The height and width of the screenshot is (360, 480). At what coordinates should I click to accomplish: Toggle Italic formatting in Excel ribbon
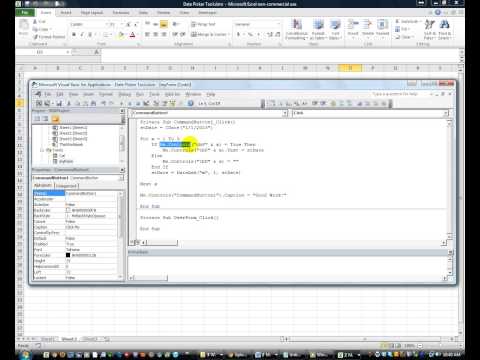click(82, 35)
